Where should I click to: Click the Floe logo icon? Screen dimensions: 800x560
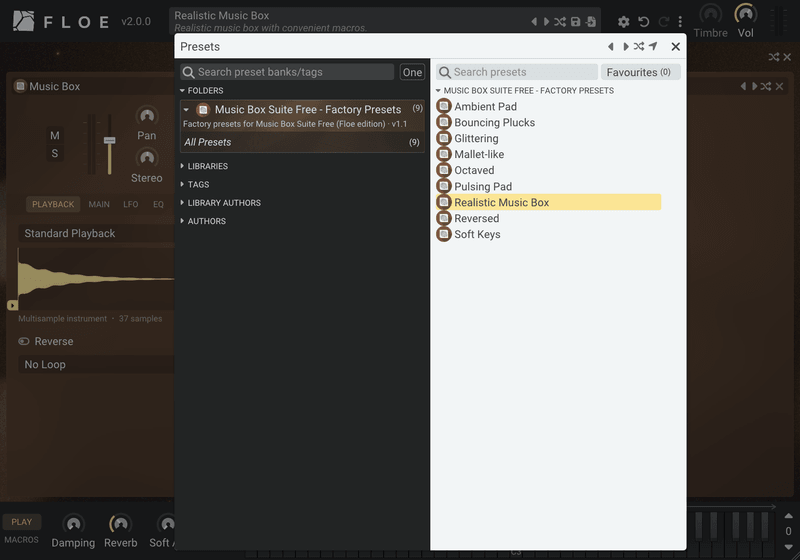[23, 21]
